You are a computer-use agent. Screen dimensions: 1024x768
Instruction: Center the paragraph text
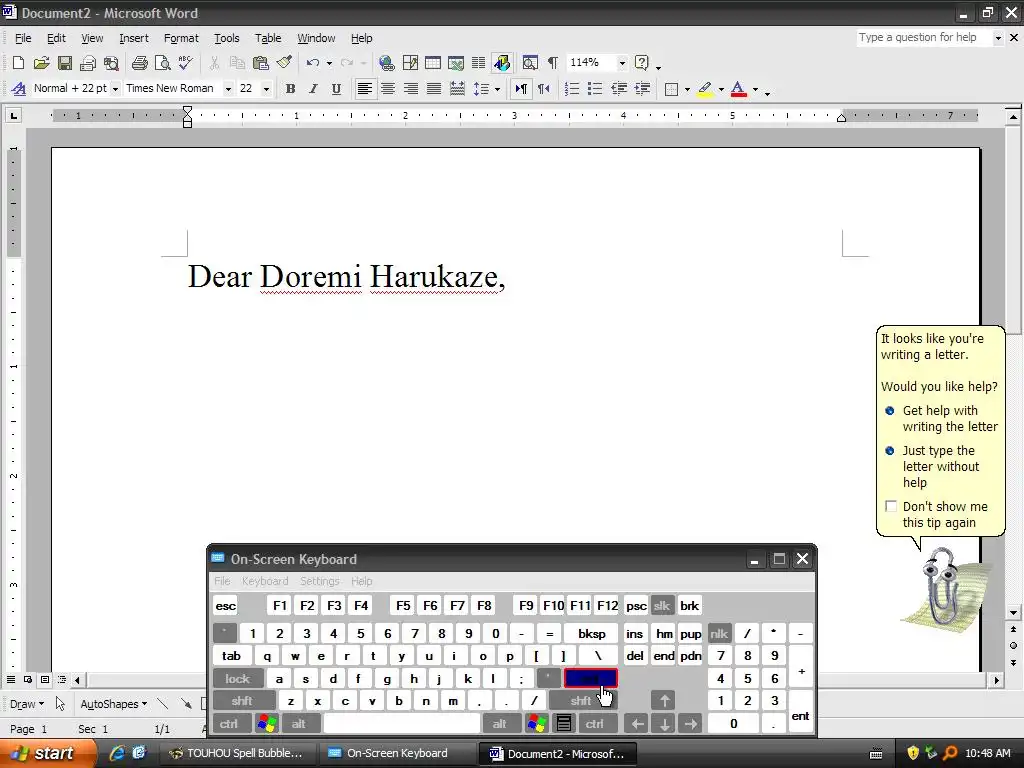coord(388,89)
